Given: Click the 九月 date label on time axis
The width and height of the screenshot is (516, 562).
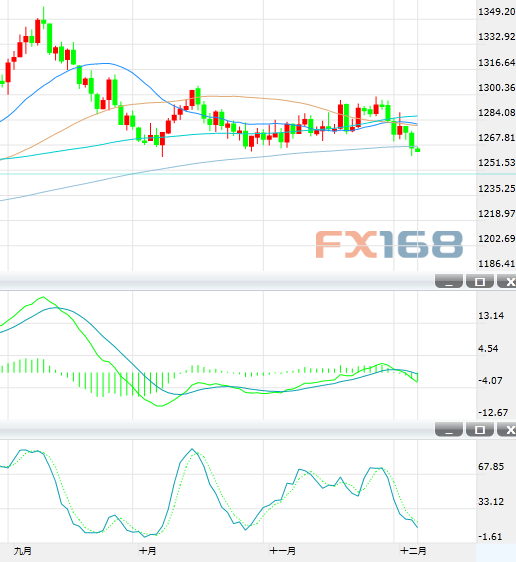Looking at the screenshot, I should coord(23,551).
